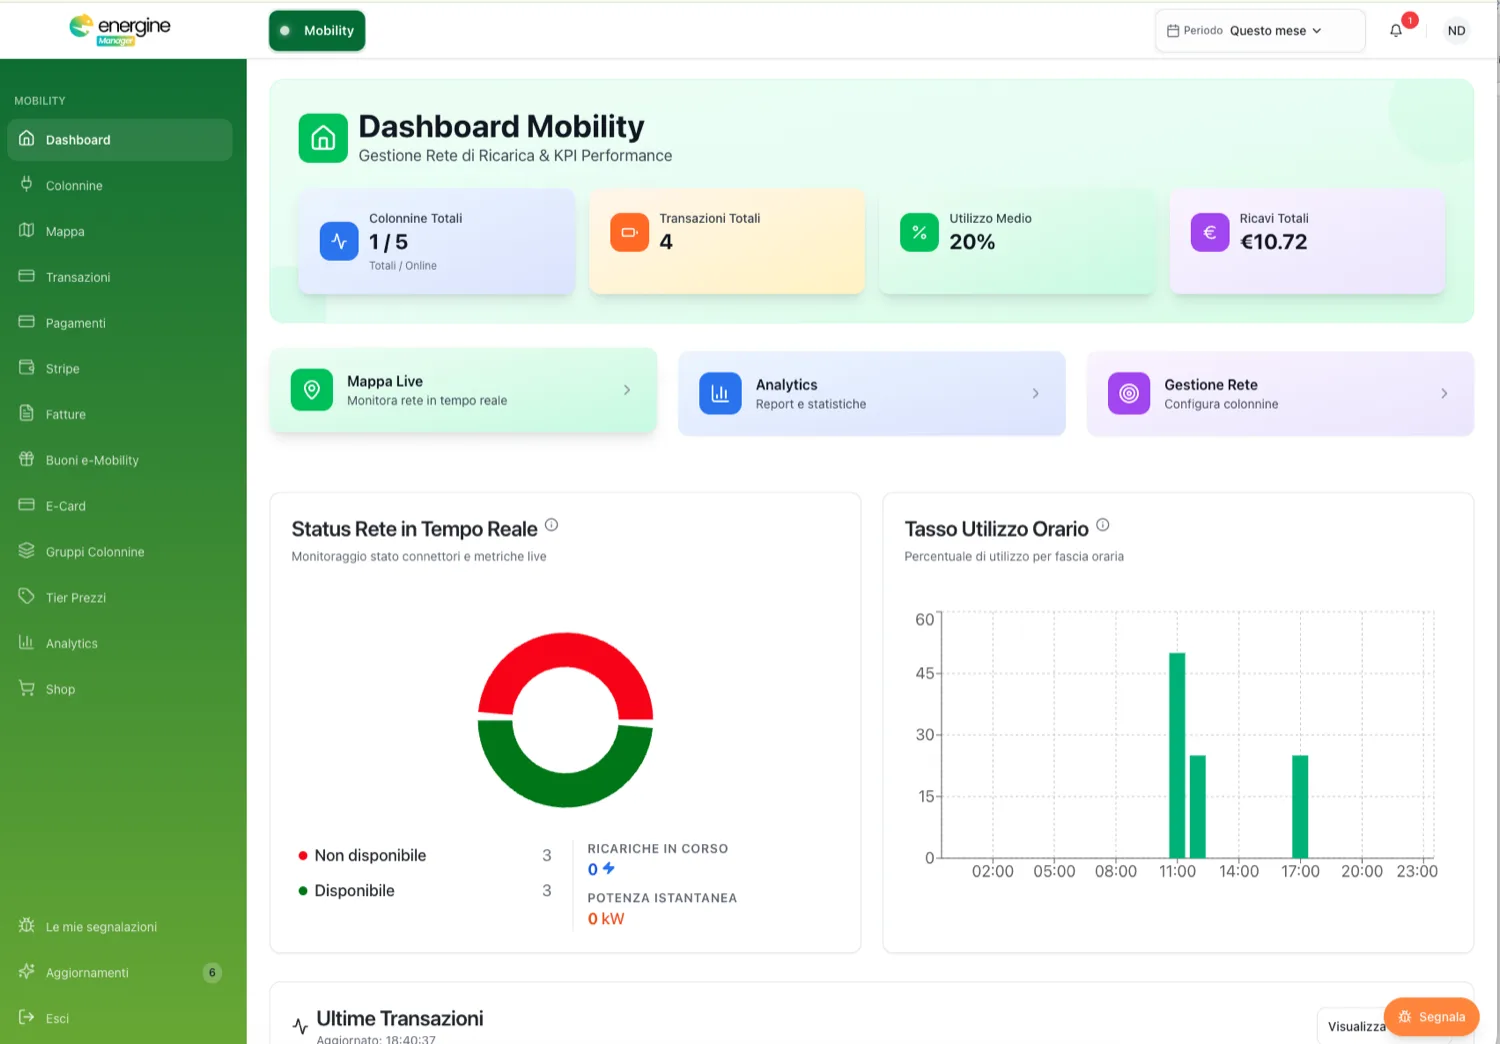
Task: Click the Aggiornamenti sparkle icon
Action: pyautogui.click(x=27, y=971)
